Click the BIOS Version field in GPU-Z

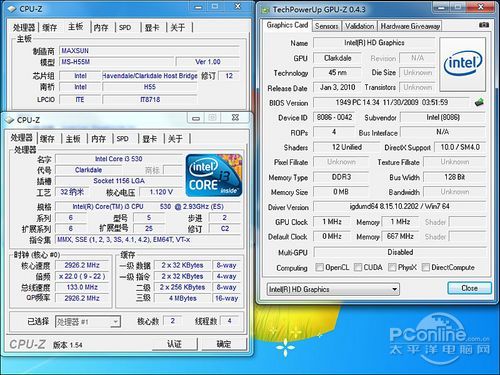[x=392, y=102]
